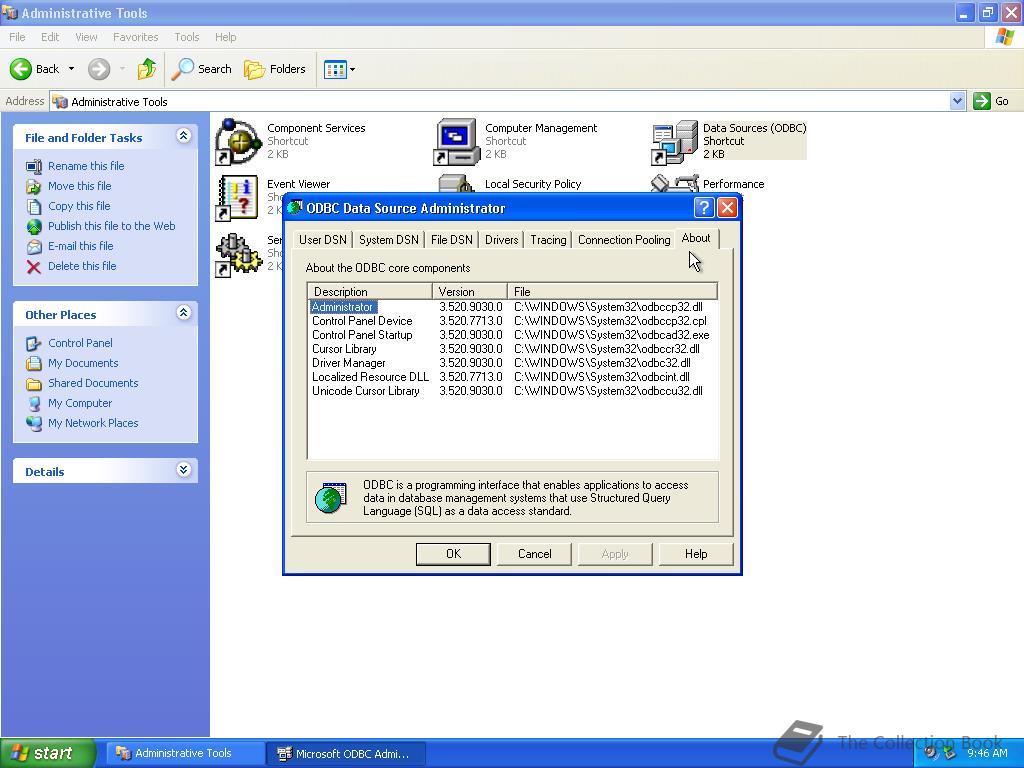Click the My Computer icon

coord(34,404)
